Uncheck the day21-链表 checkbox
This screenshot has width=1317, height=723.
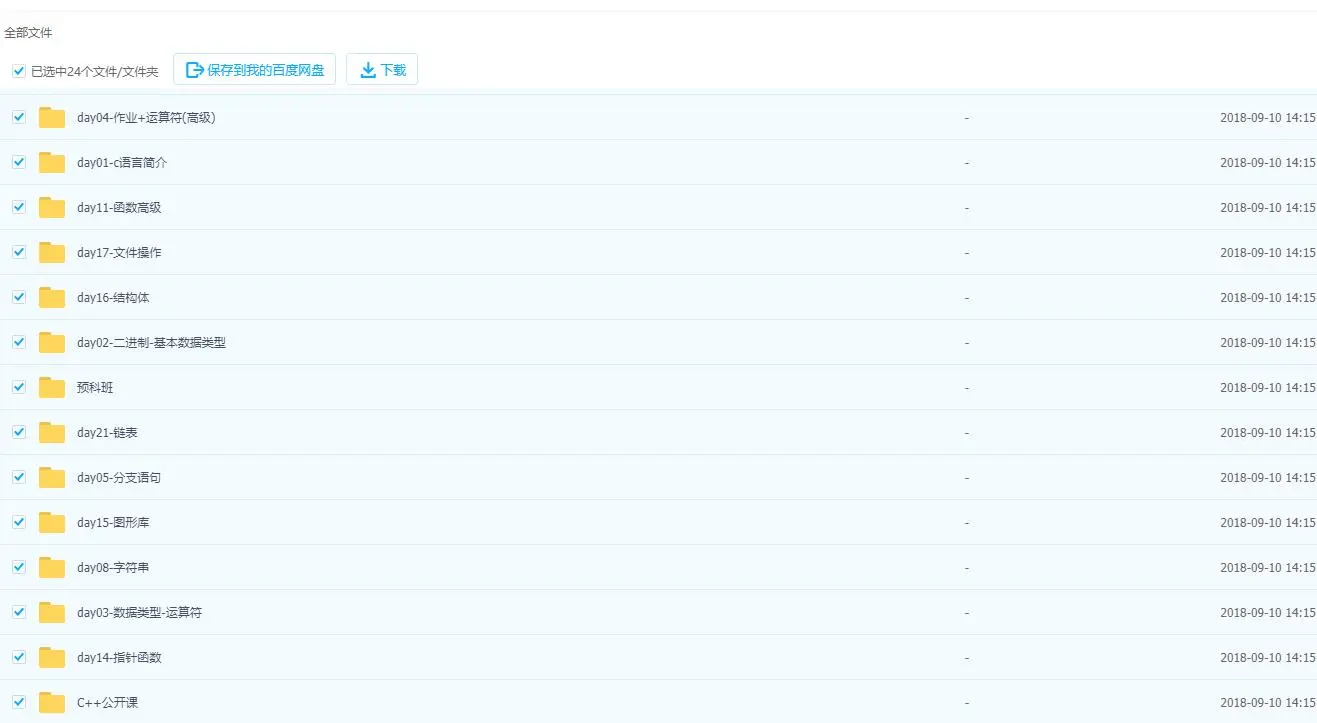pyautogui.click(x=19, y=432)
